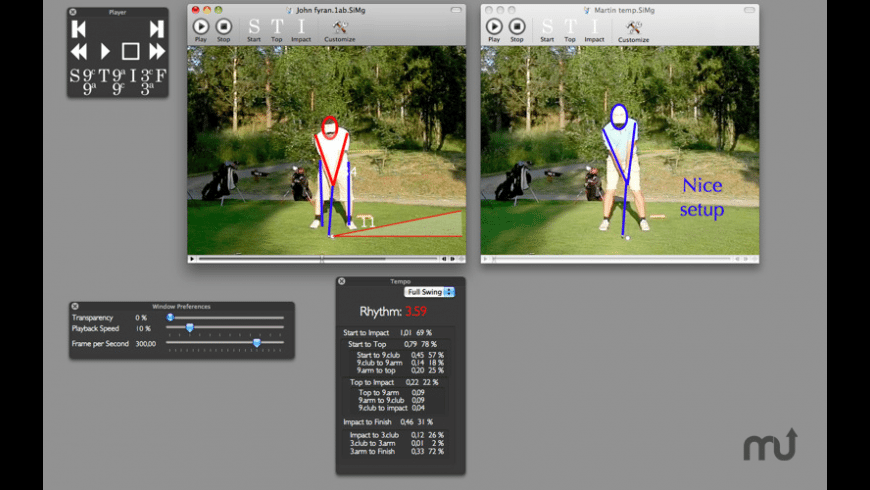Screen dimensions: 870x490
Task: Click the 'Nice setup' annotation on Martin video
Action: pos(702,197)
